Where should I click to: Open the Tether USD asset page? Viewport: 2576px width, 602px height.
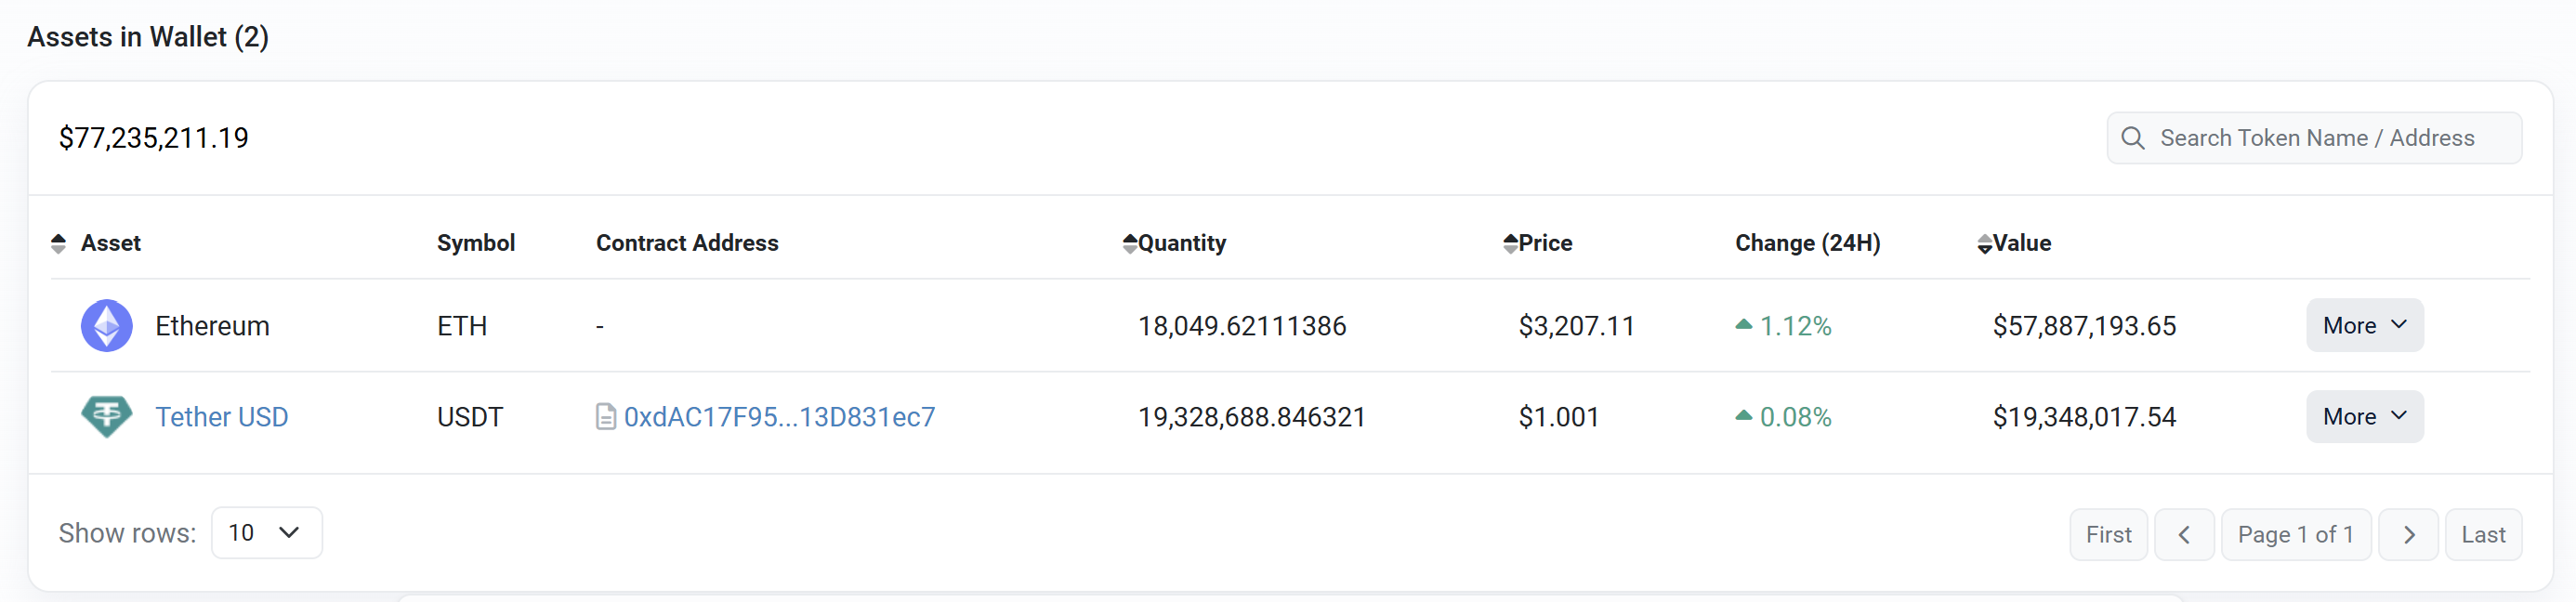221,416
